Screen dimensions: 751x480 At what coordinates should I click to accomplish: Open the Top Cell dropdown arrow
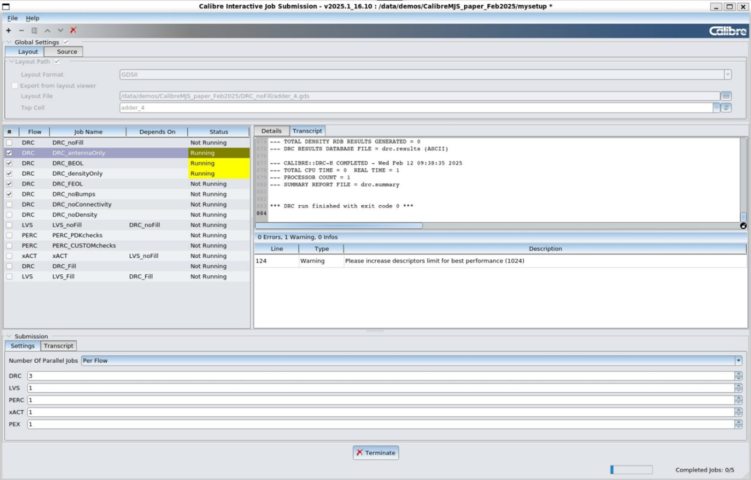[717, 108]
